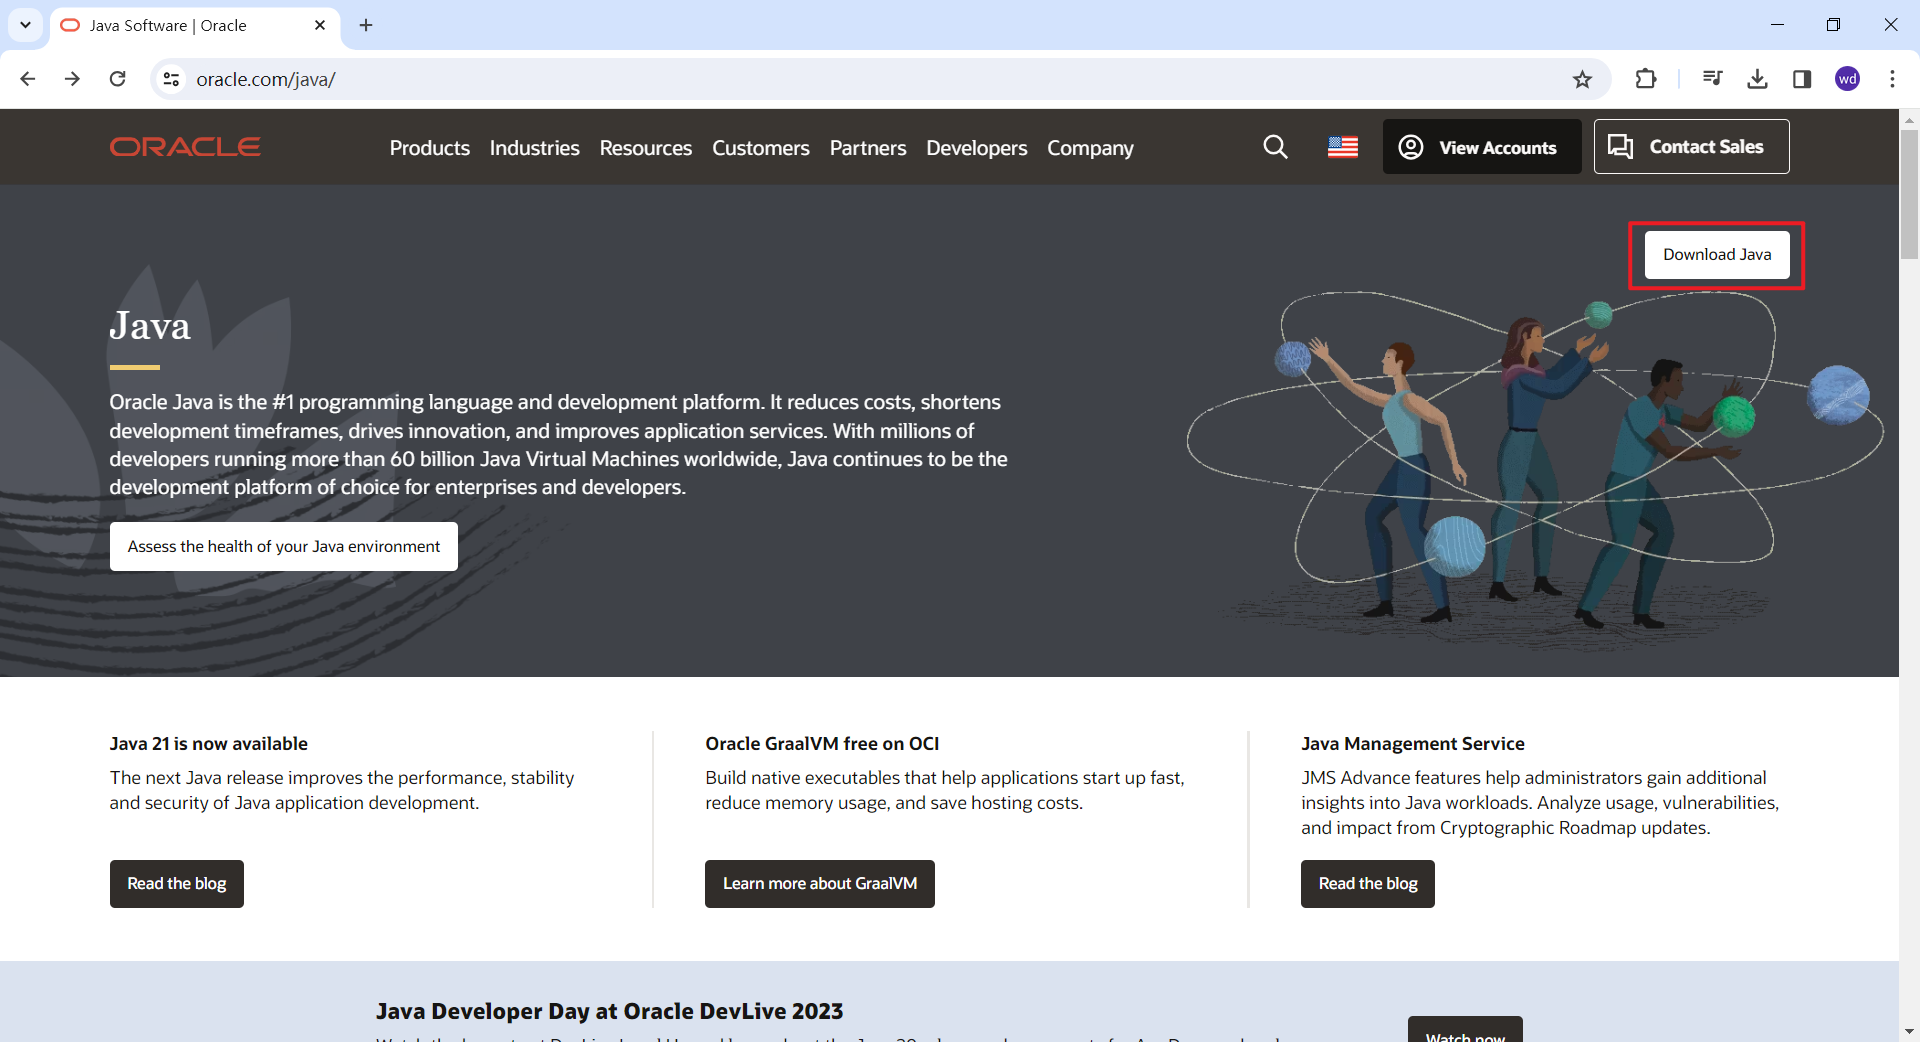
Task: Click the scrollbar up arrow
Action: pyautogui.click(x=1909, y=119)
